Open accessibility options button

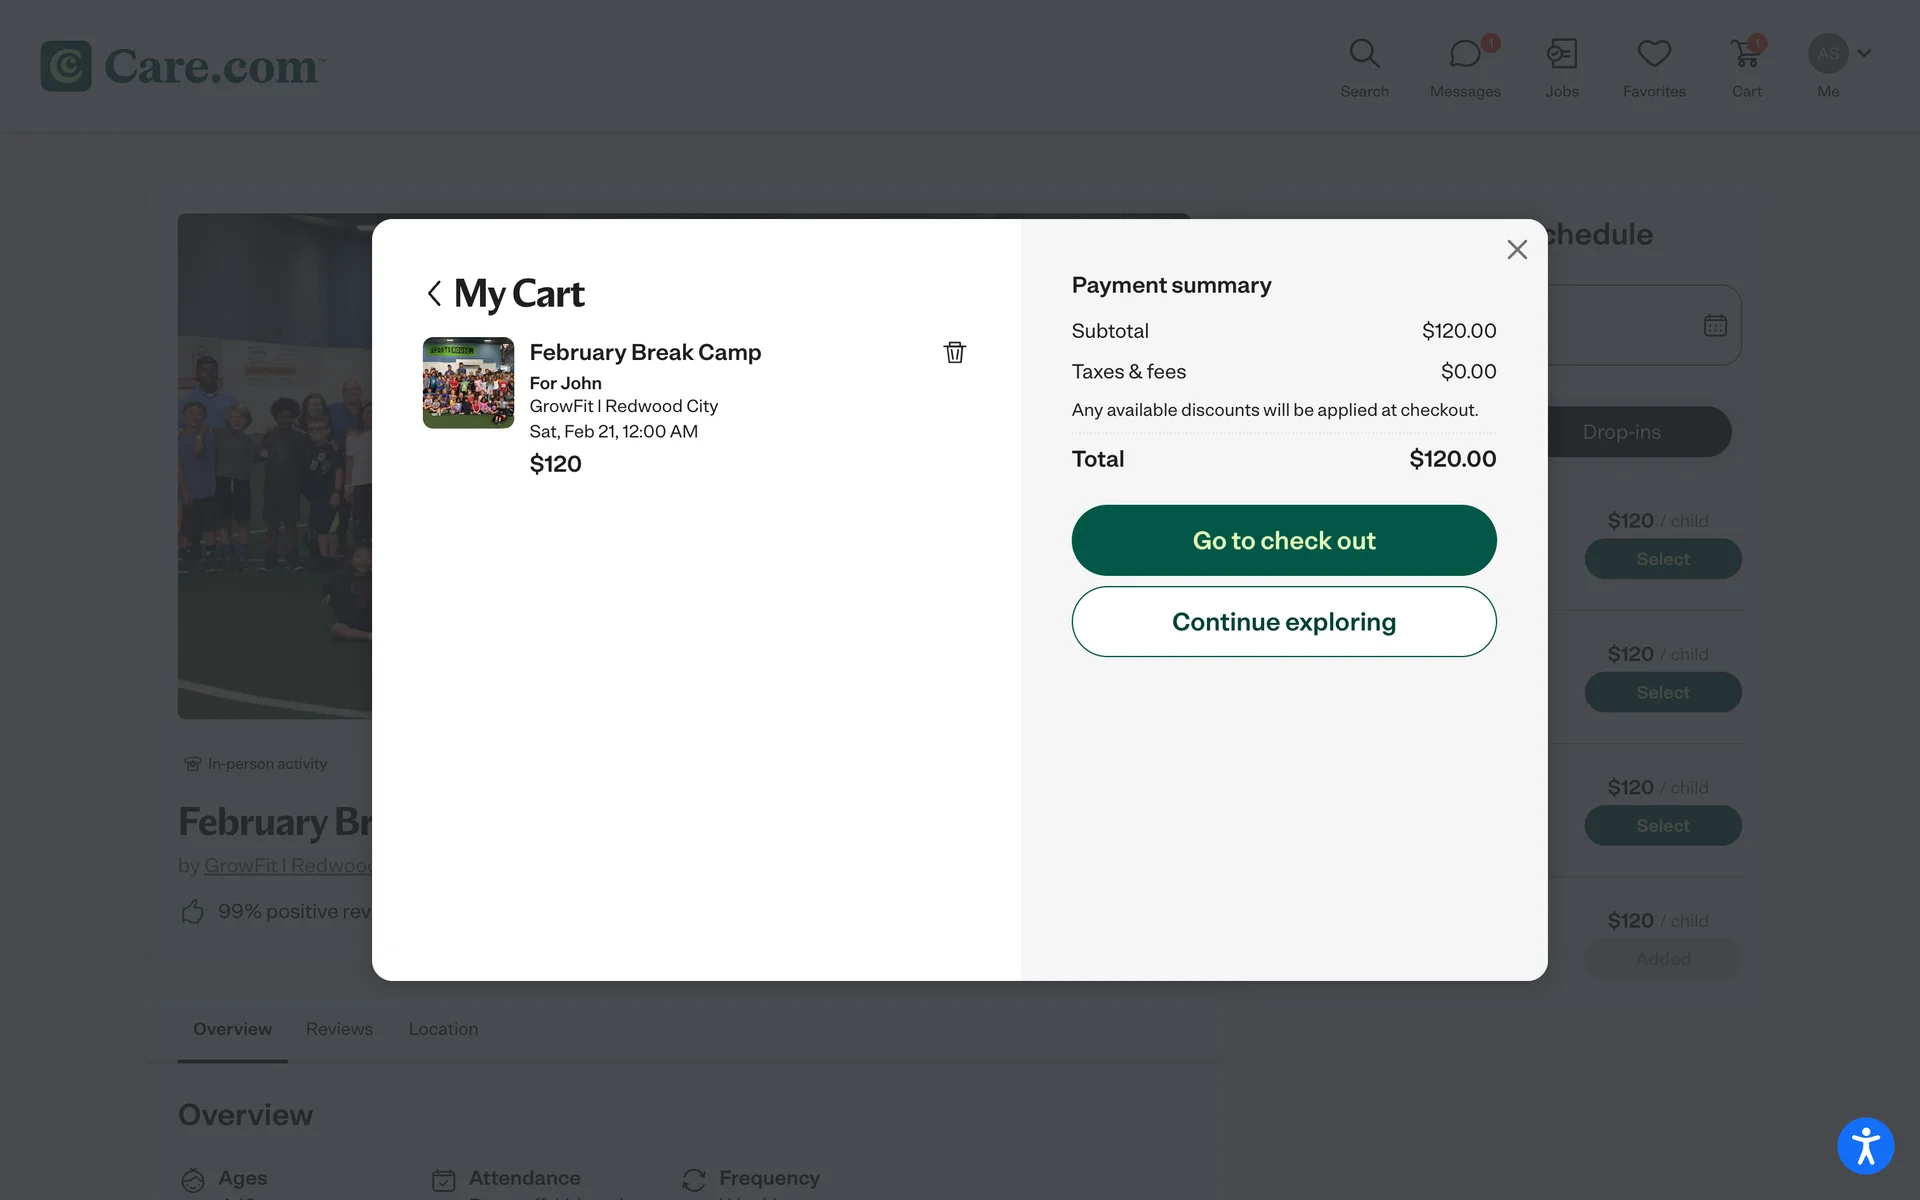[1865, 1146]
